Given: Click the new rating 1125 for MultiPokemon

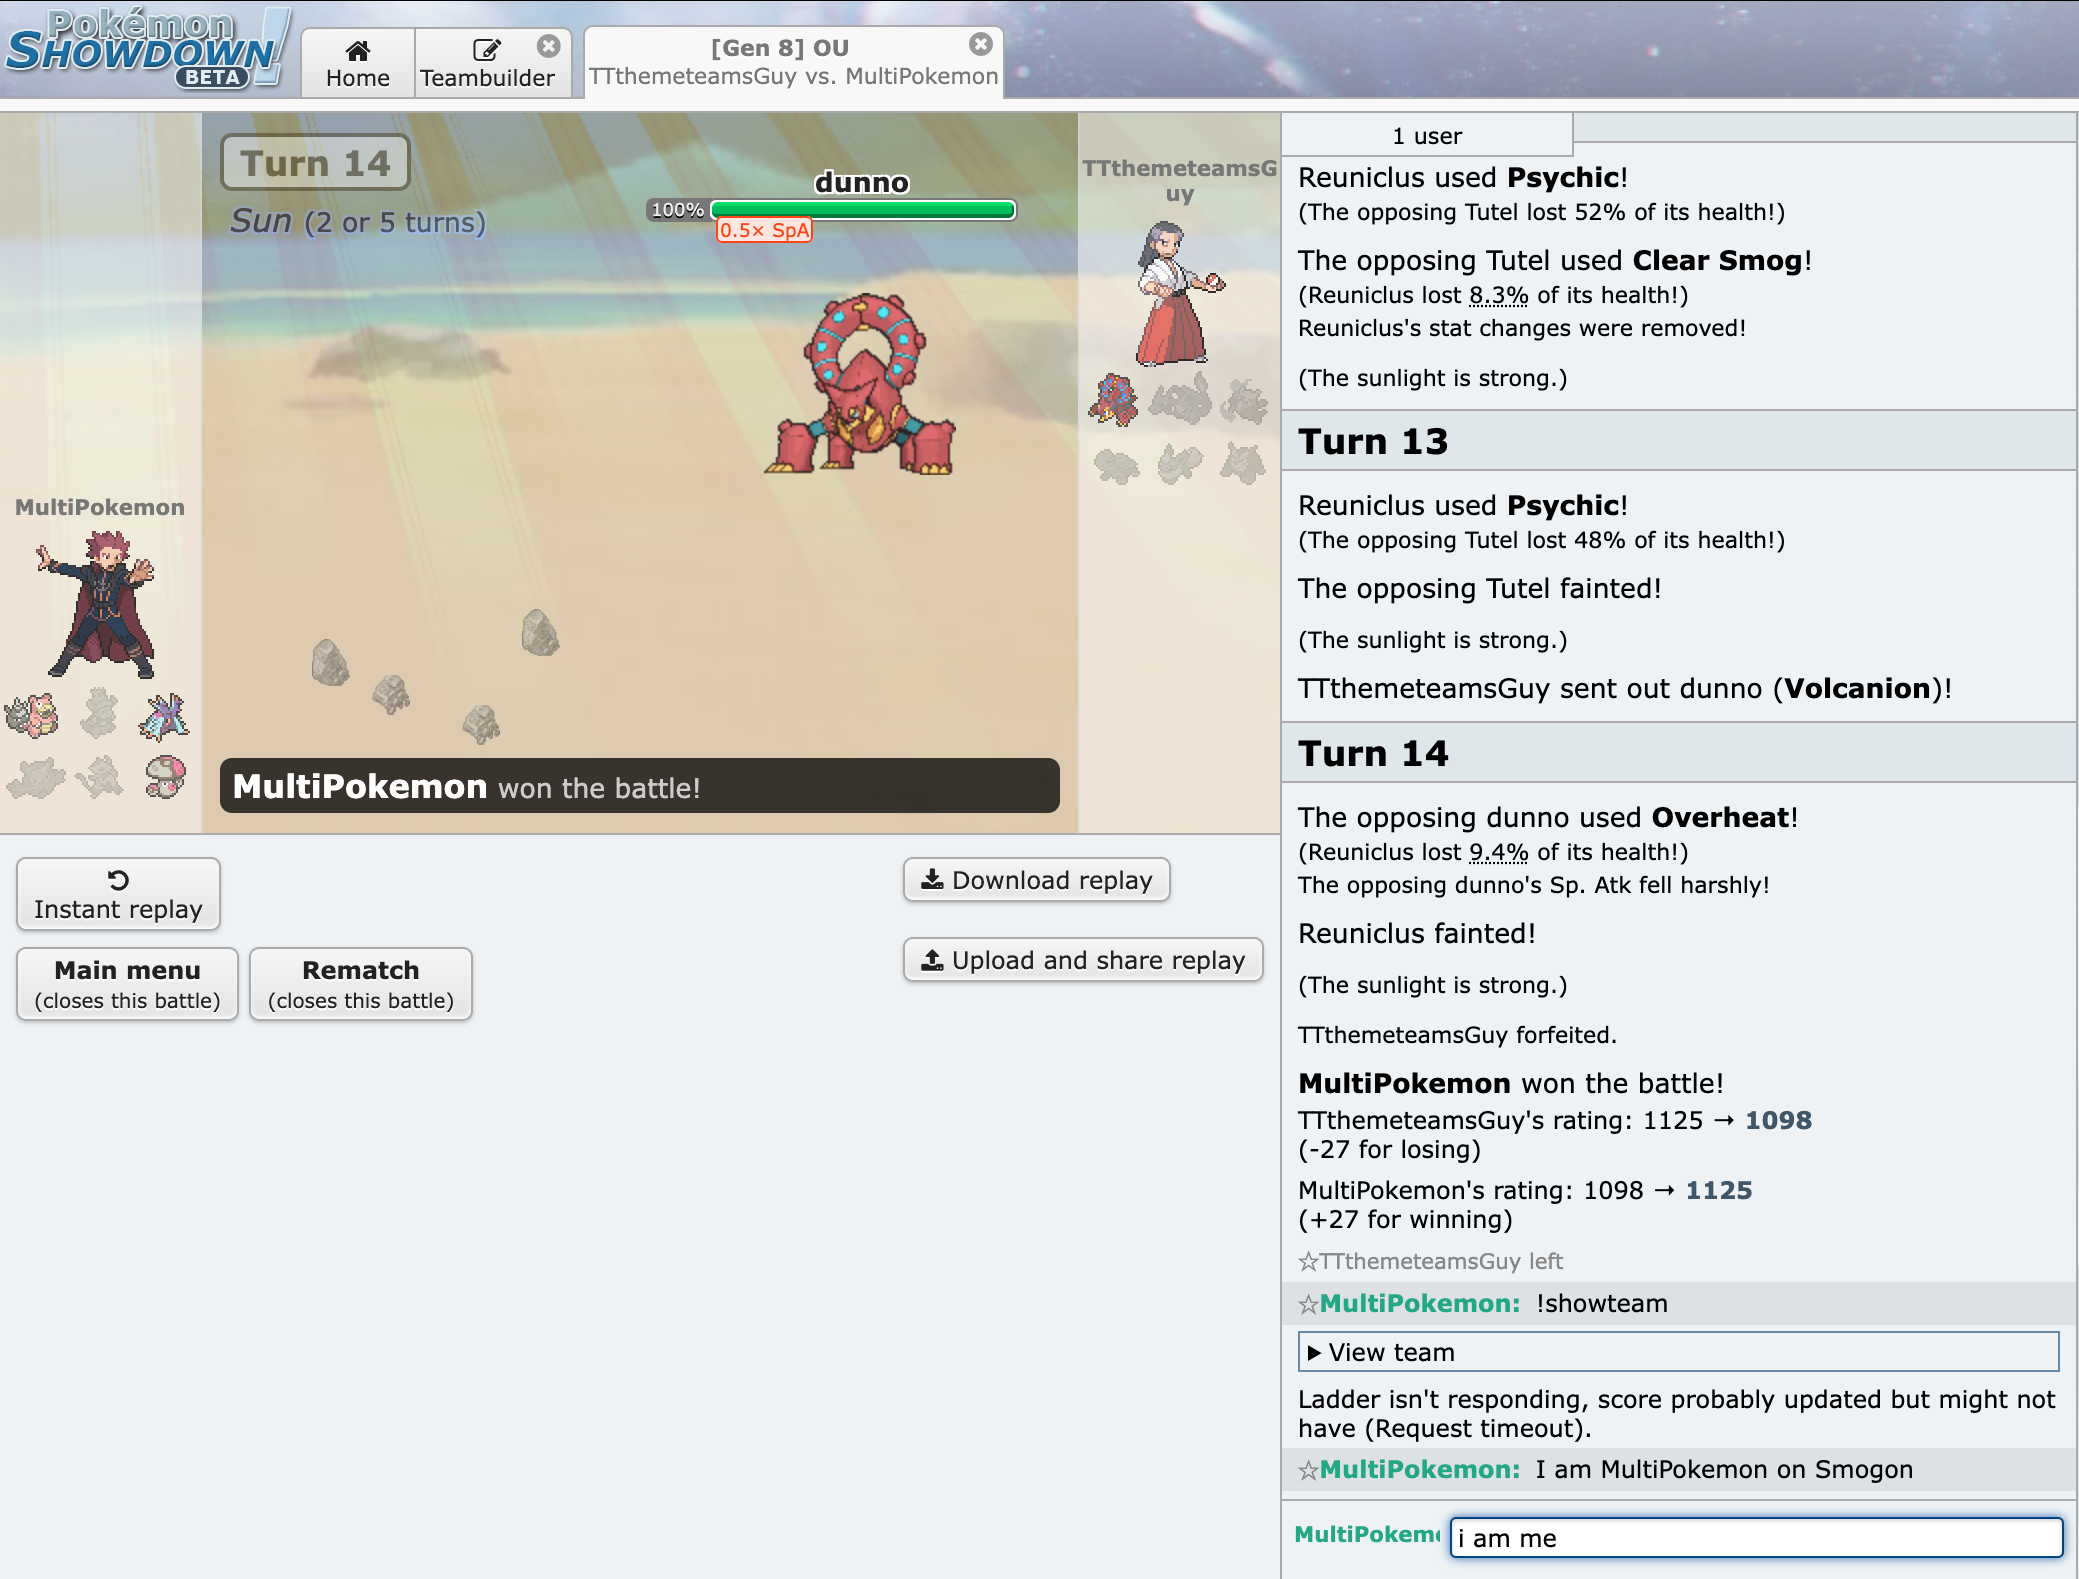Looking at the screenshot, I should pos(1719,1190).
